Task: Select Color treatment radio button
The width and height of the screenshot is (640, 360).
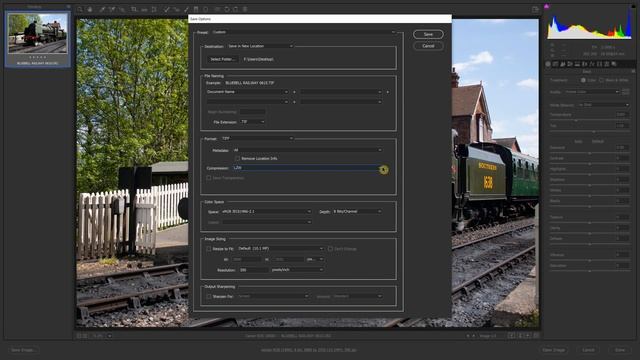Action: point(583,80)
